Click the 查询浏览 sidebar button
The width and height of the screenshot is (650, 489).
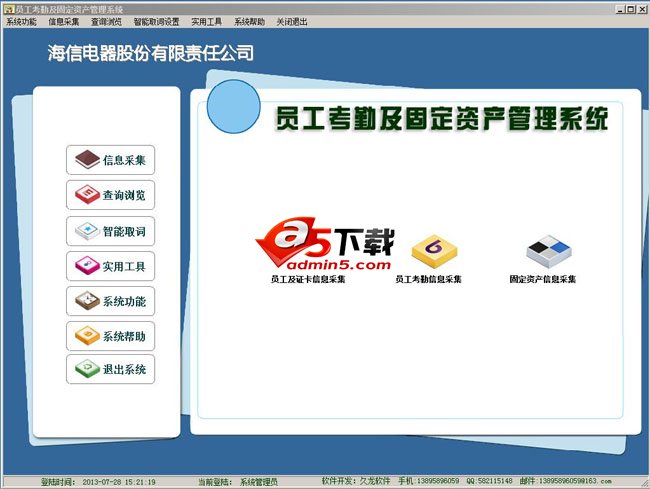pyautogui.click(x=110, y=195)
